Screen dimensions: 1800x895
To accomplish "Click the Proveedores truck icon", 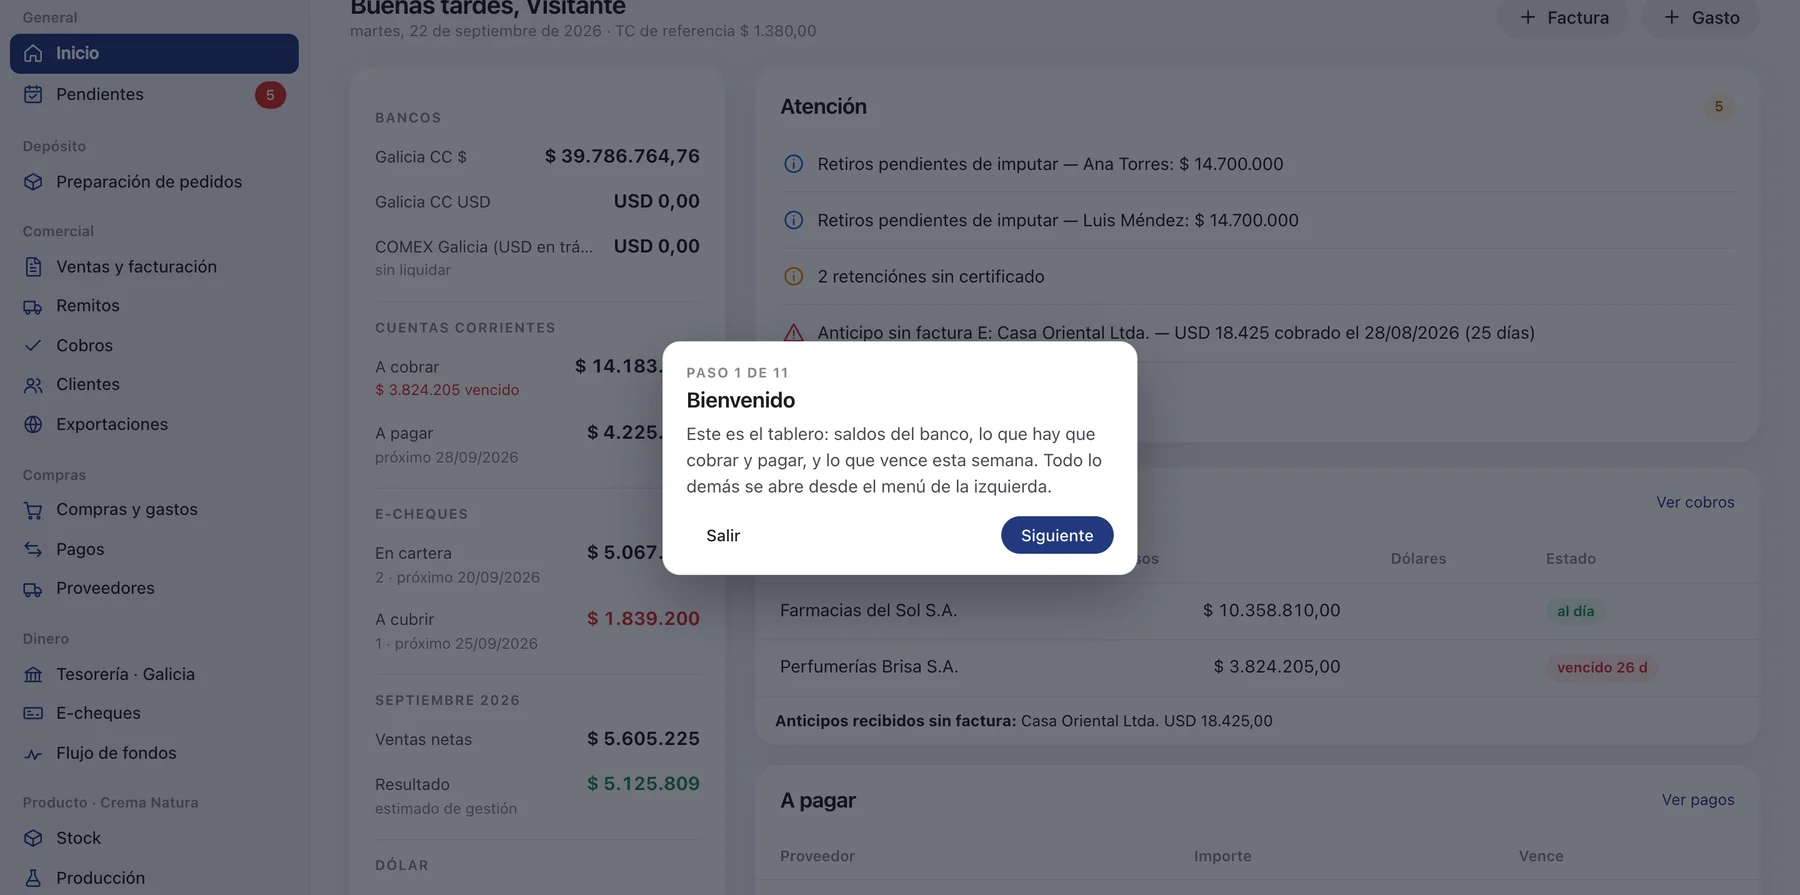I will 33,589.
